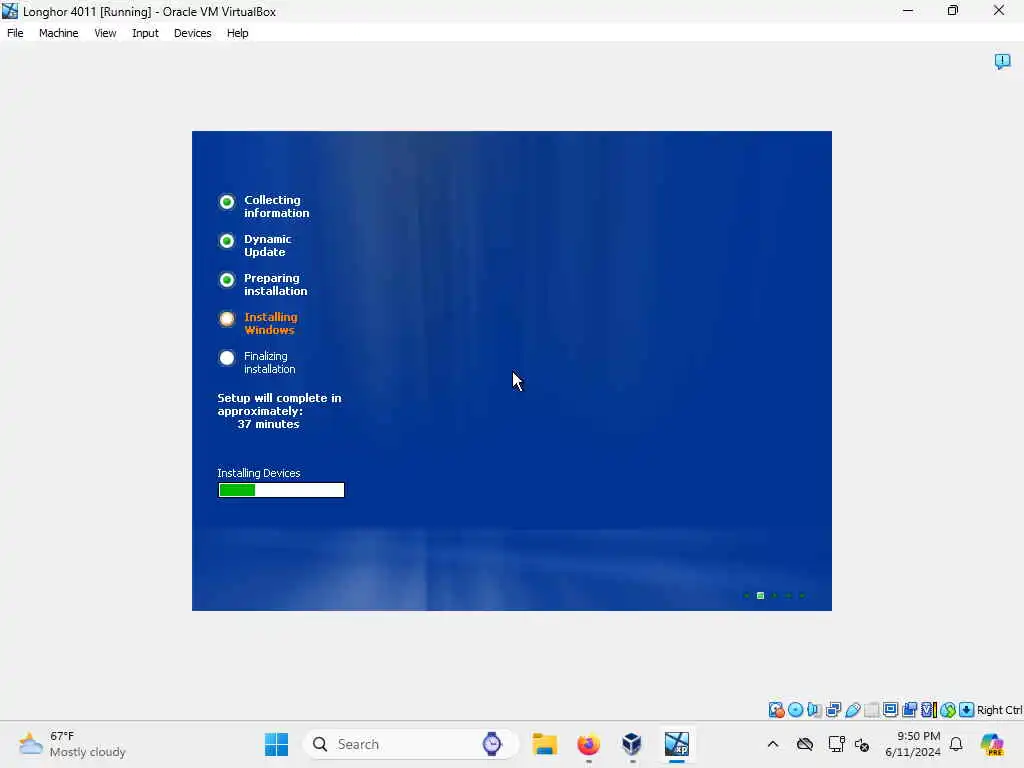
Task: Click network adapters indicator in status bar
Action: coord(833,710)
